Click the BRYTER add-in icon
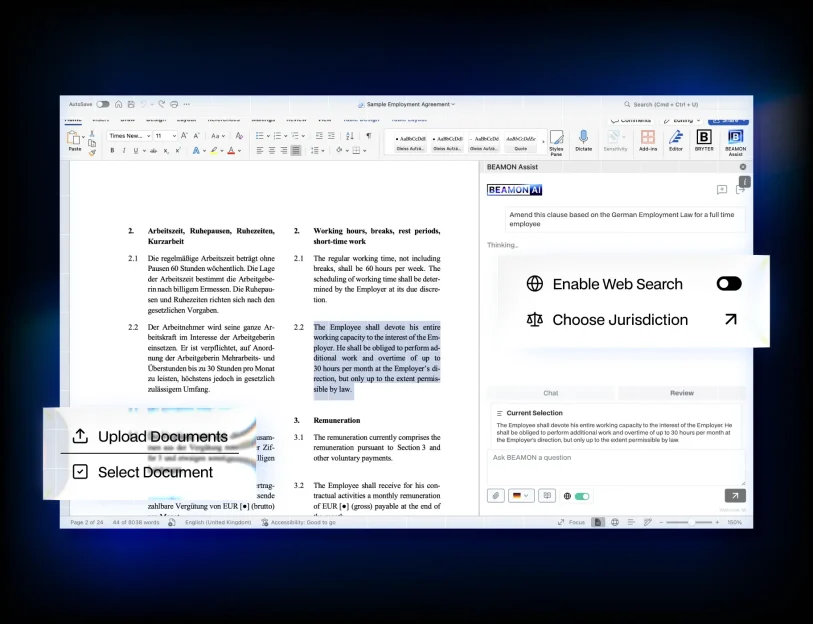813x624 pixels. (704, 141)
